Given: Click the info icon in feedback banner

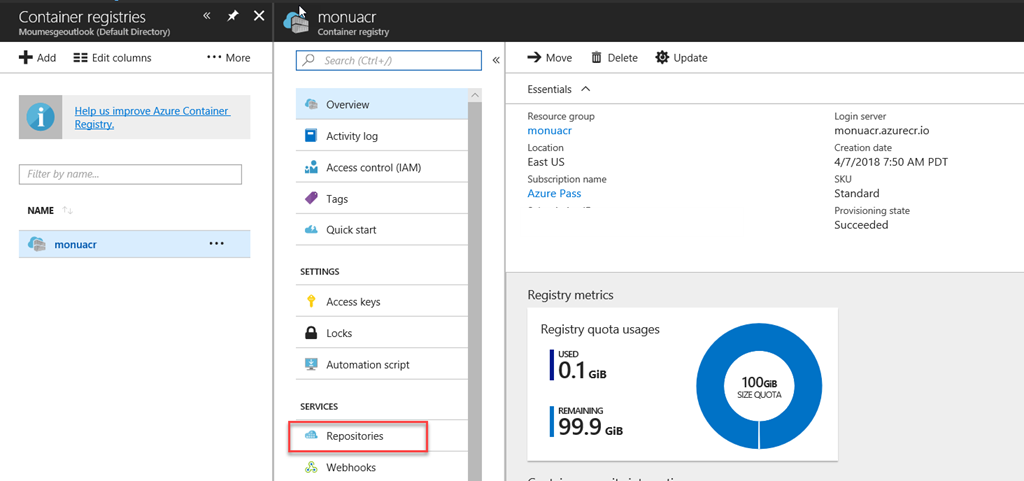Looking at the screenshot, I should tap(40, 117).
